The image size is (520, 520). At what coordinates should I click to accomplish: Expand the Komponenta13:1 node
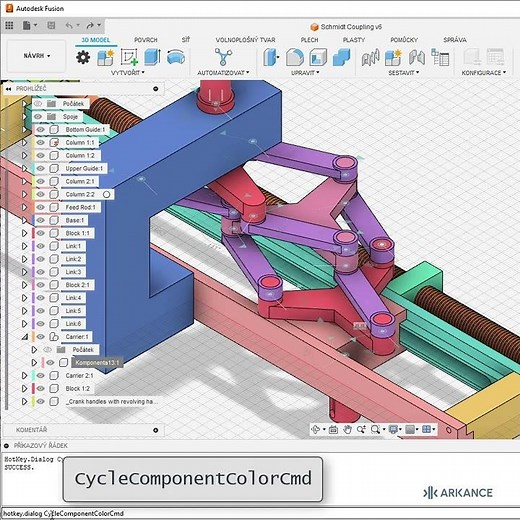34,362
